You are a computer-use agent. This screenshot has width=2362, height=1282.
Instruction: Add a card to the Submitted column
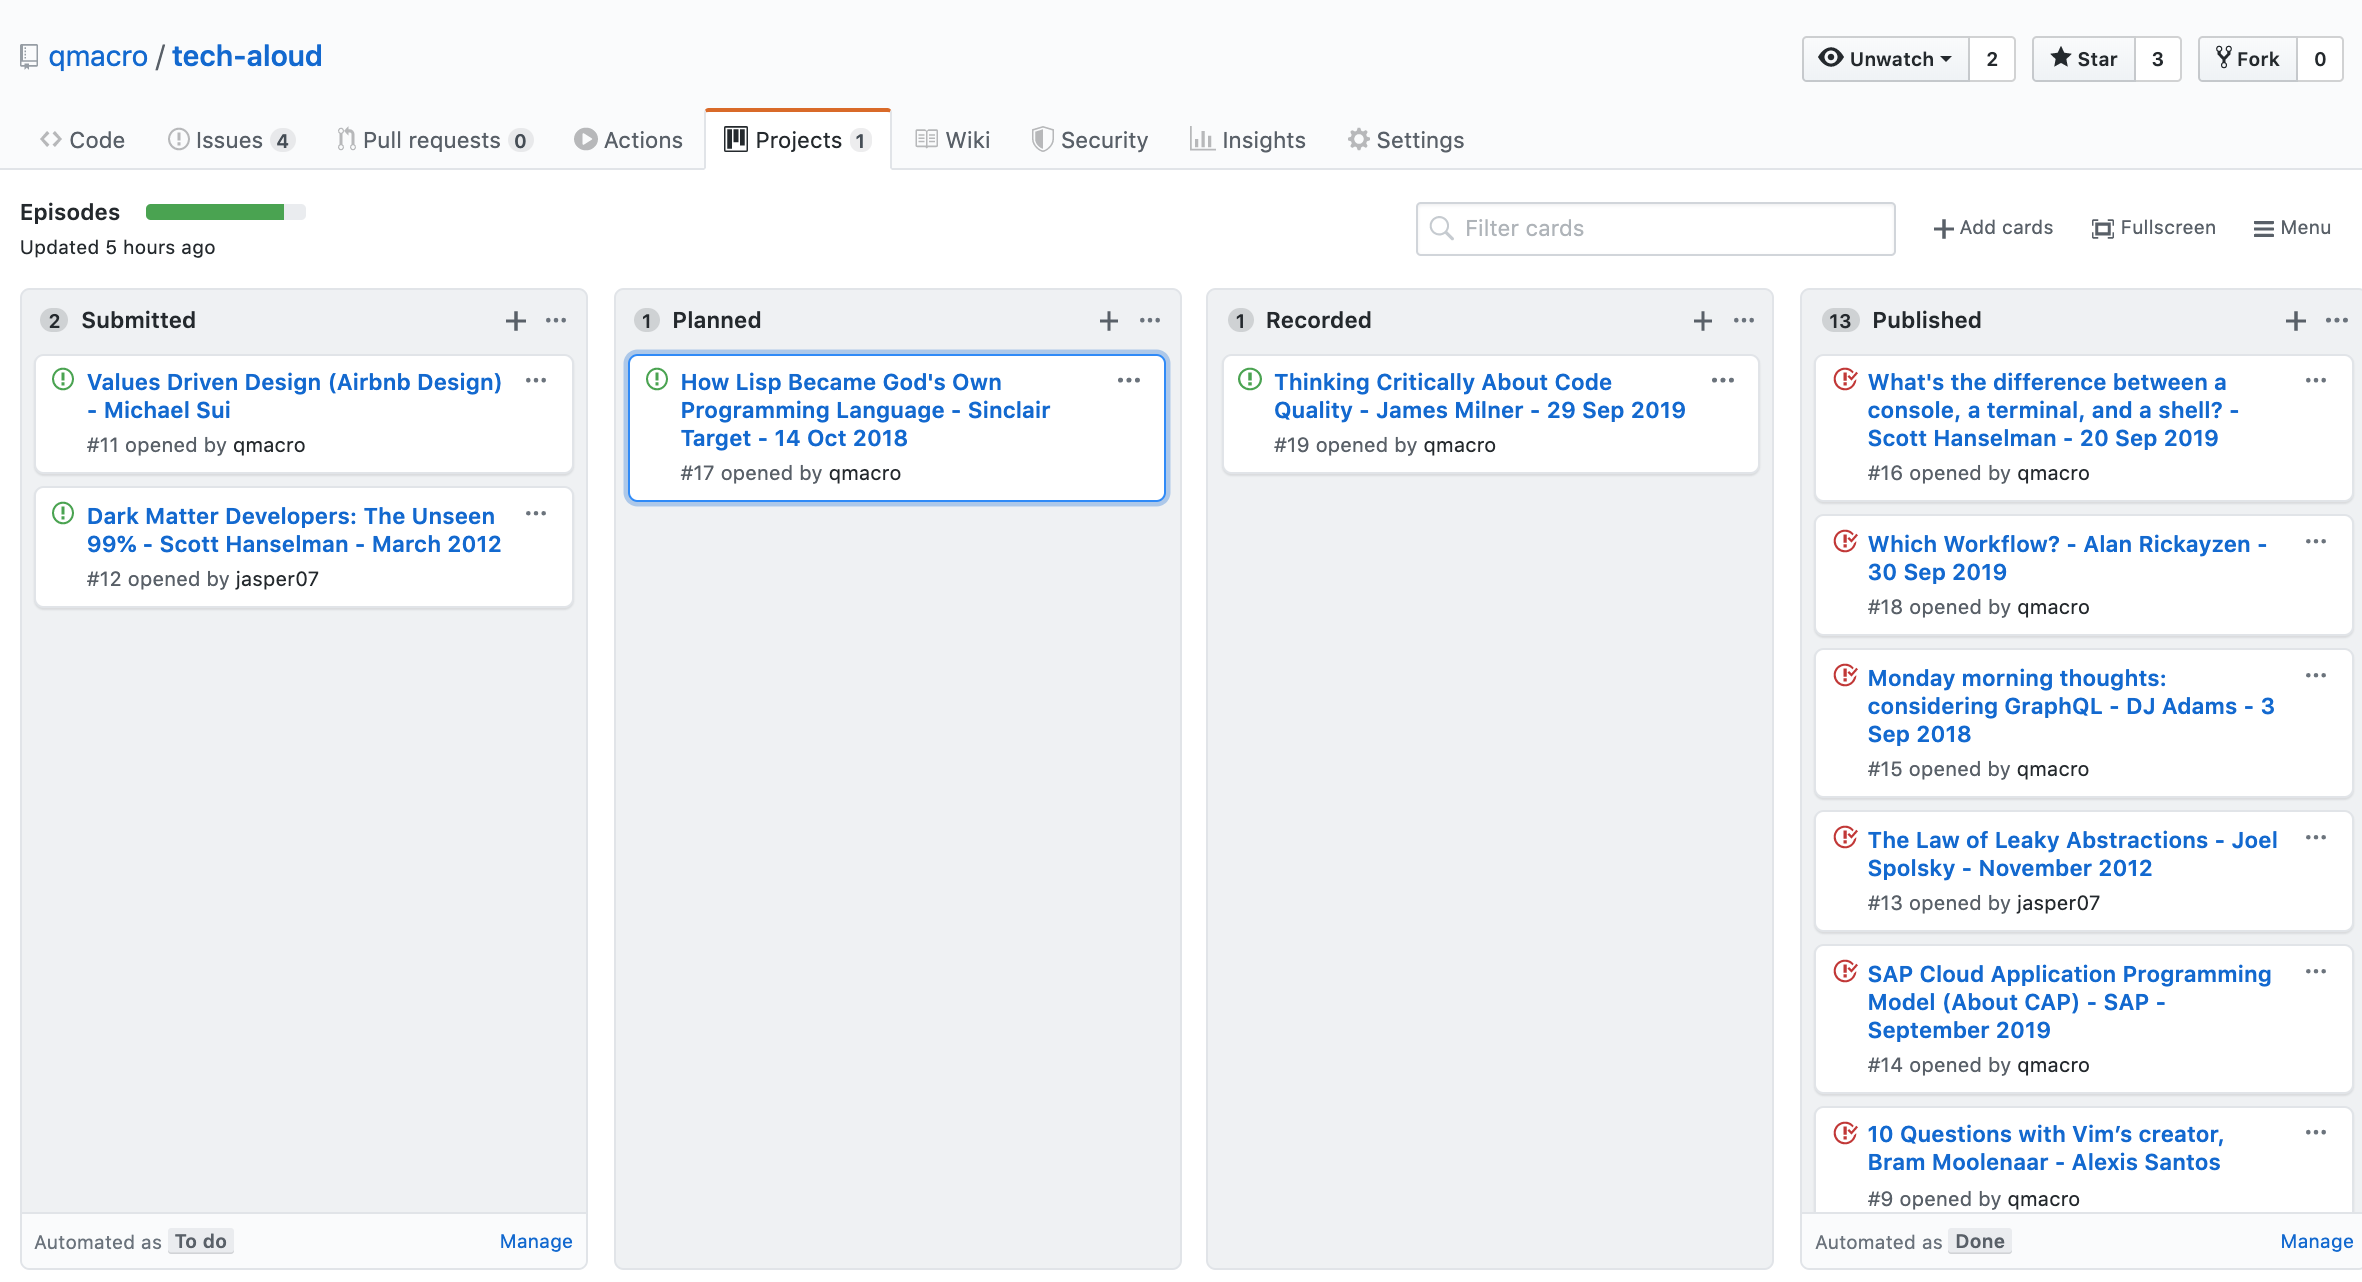(x=515, y=321)
